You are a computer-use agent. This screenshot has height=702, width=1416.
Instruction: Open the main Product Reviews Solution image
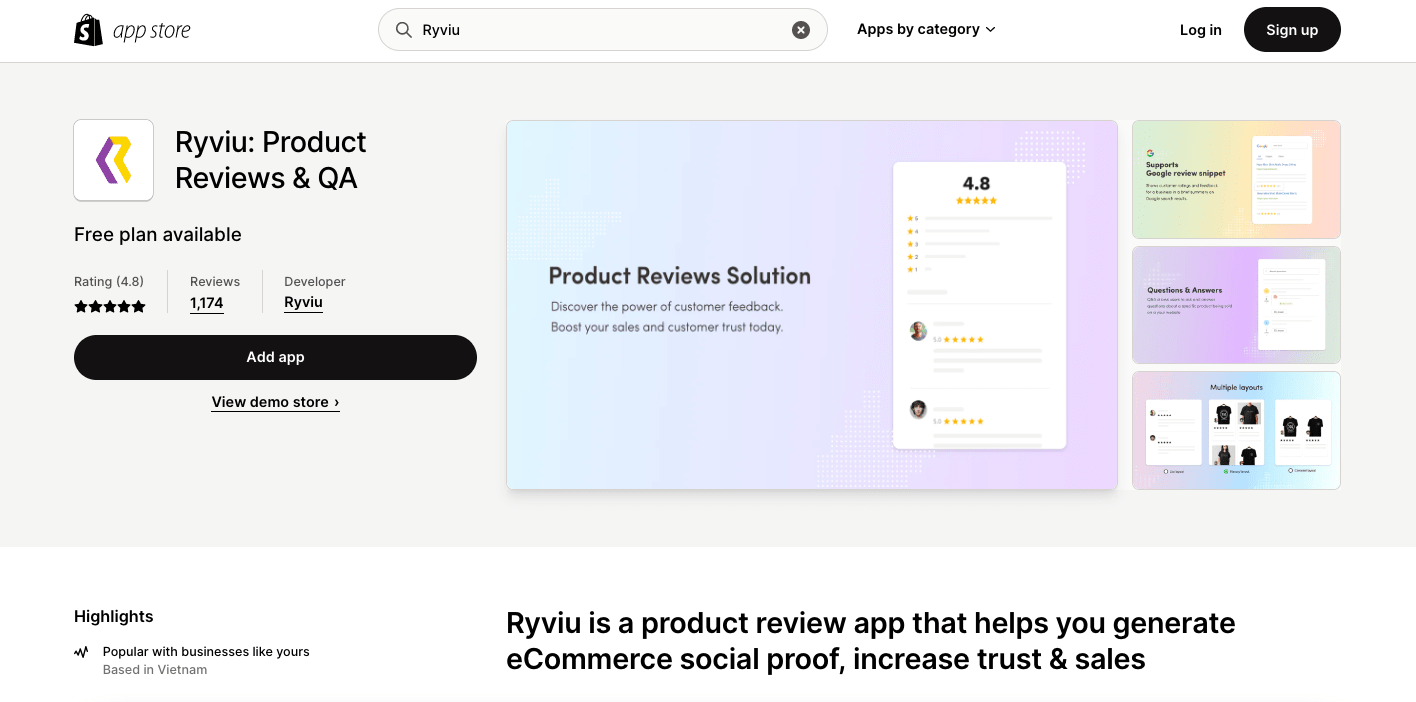pyautogui.click(x=812, y=305)
